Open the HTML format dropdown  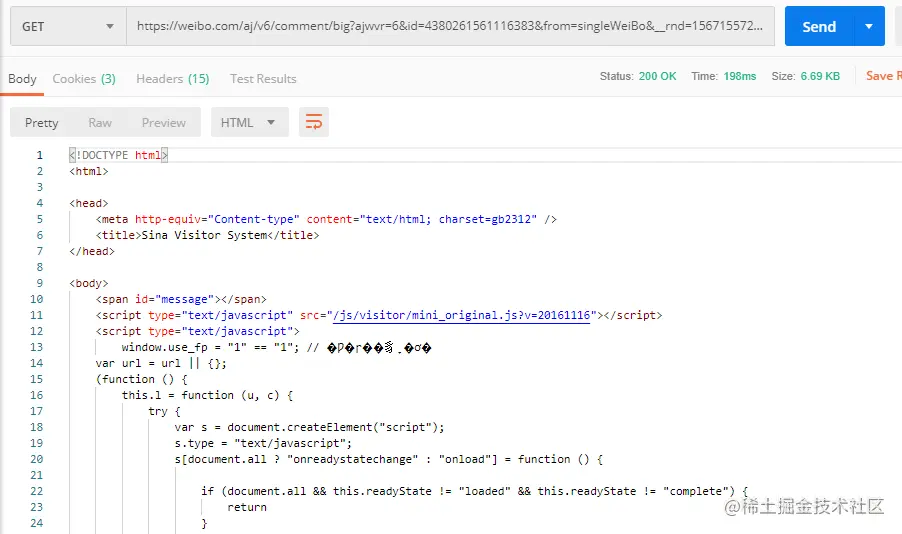point(249,123)
